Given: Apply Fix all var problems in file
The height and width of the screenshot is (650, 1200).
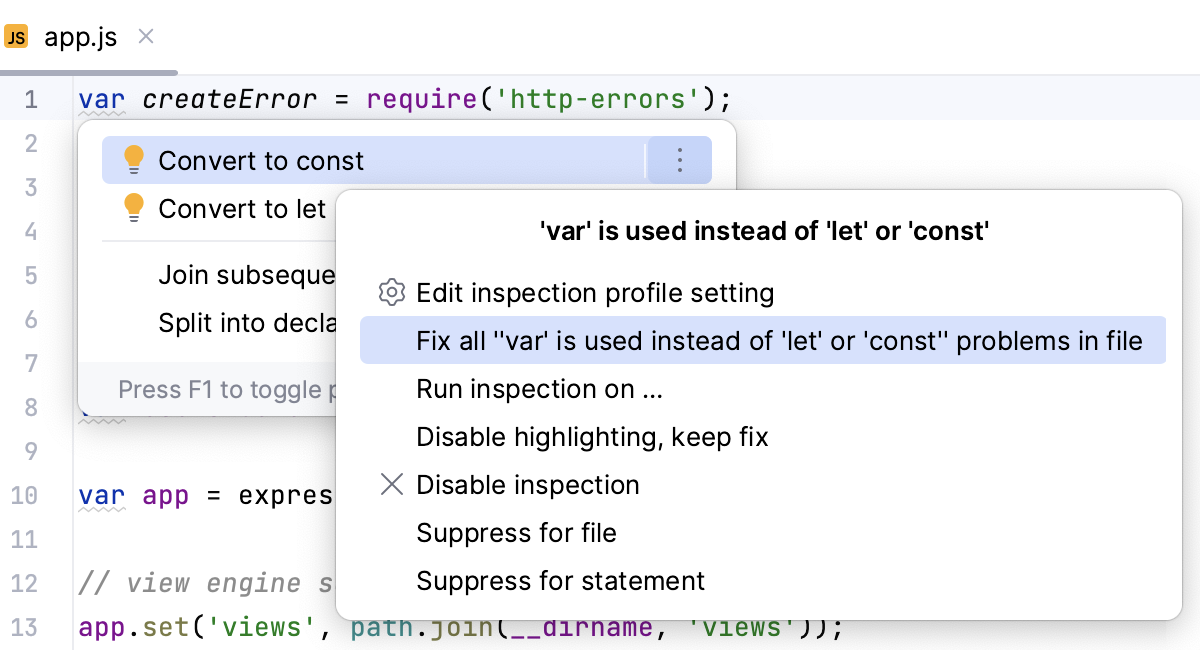Looking at the screenshot, I should coord(778,341).
